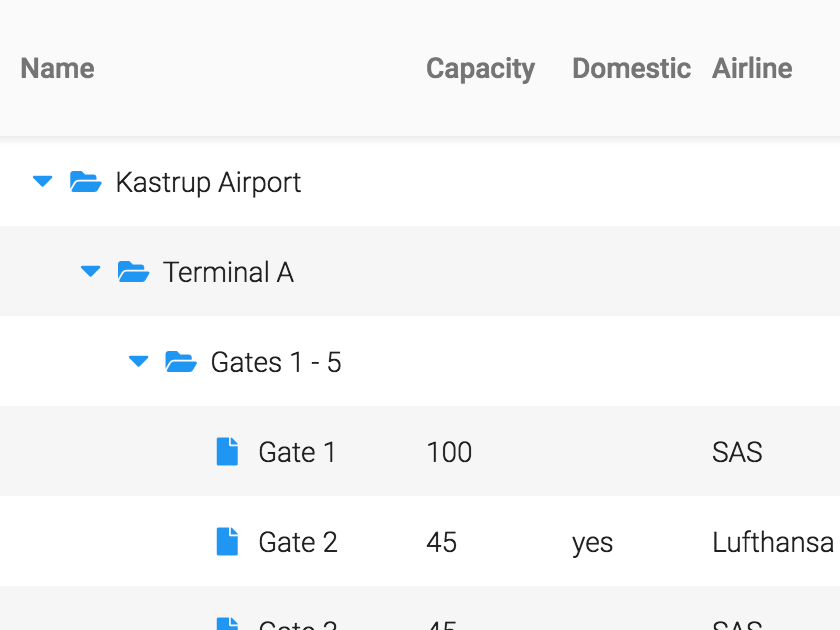The height and width of the screenshot is (630, 840).
Task: Click the Gates 1 - 5 folder icon
Action: point(180,362)
